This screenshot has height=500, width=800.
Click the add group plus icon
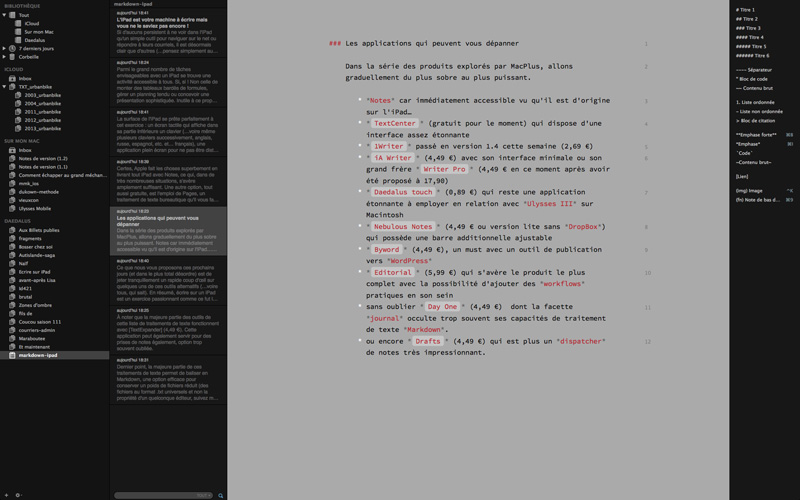pyautogui.click(x=7, y=495)
